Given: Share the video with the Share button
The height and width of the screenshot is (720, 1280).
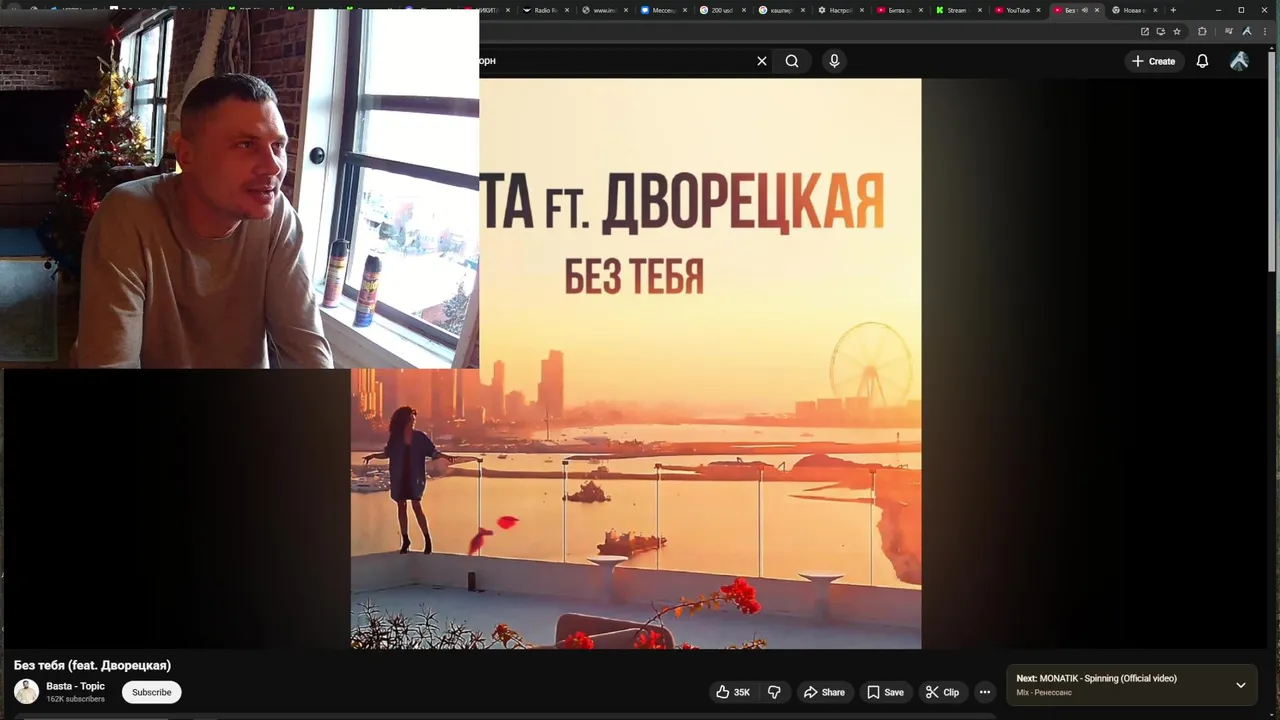Looking at the screenshot, I should tap(825, 692).
